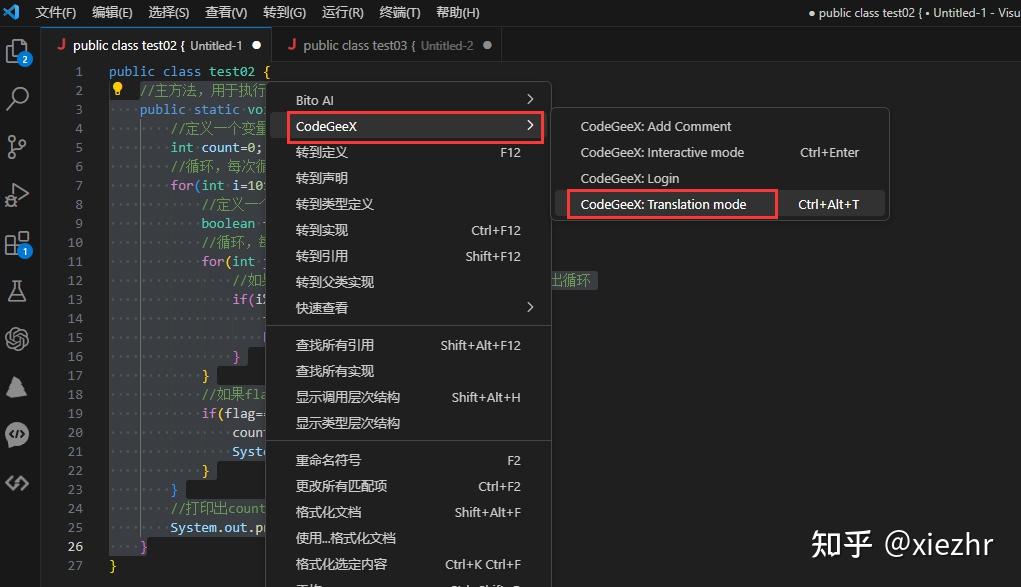Close the test02 Untitled-1 tab via its unsaved dot
The width and height of the screenshot is (1021, 587).
(257, 45)
